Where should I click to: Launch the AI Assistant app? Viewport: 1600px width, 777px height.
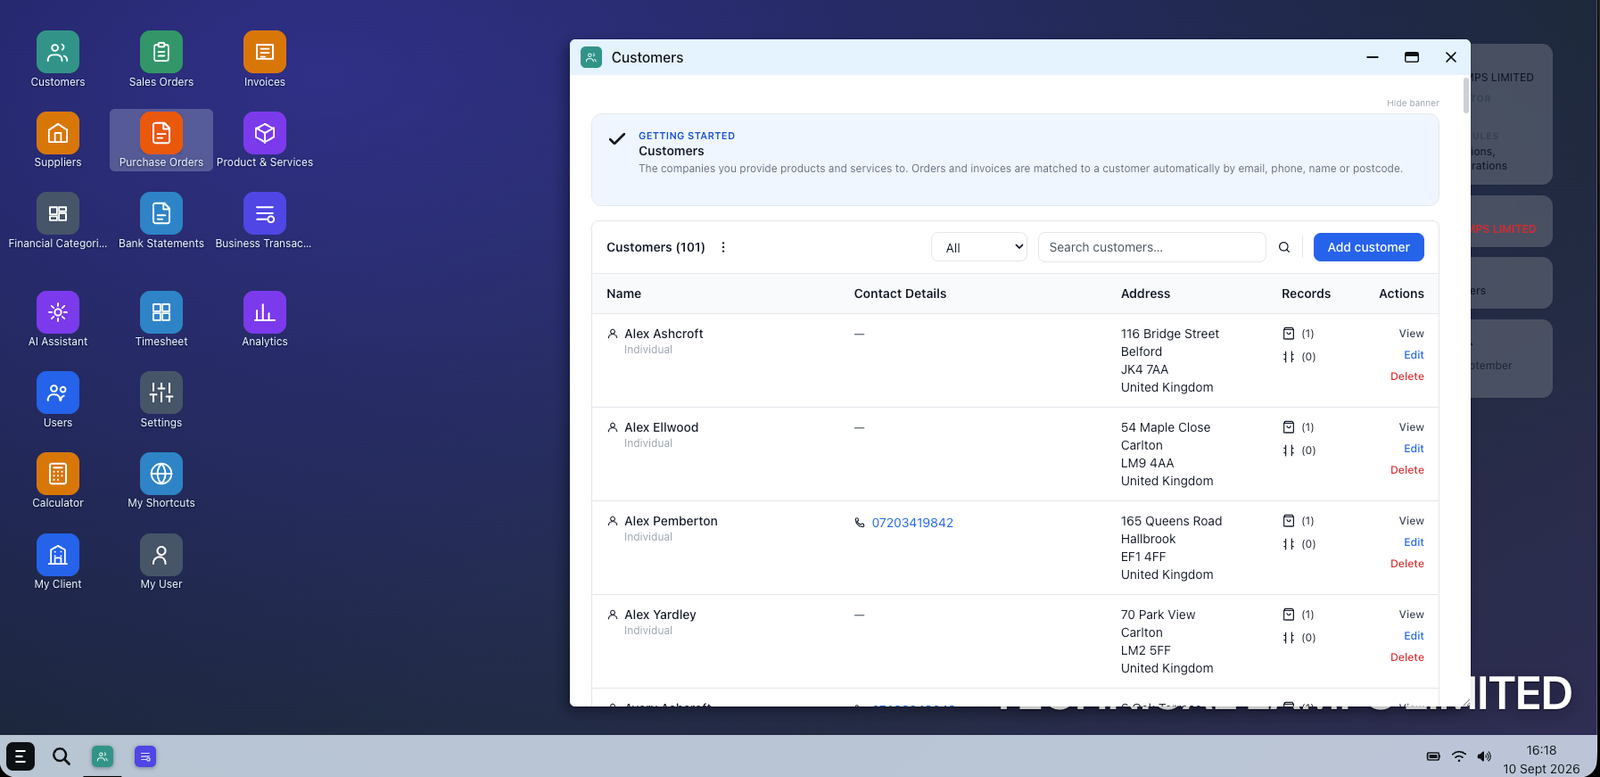pos(58,320)
